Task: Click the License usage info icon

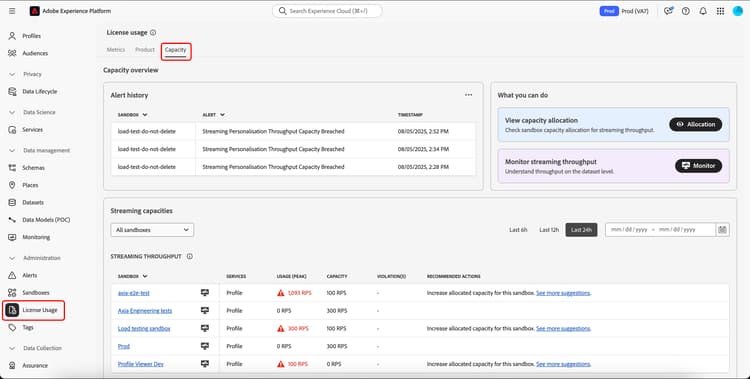Action: point(153,33)
